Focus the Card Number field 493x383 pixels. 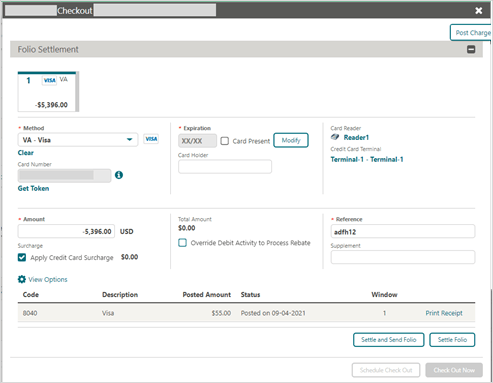pos(64,175)
